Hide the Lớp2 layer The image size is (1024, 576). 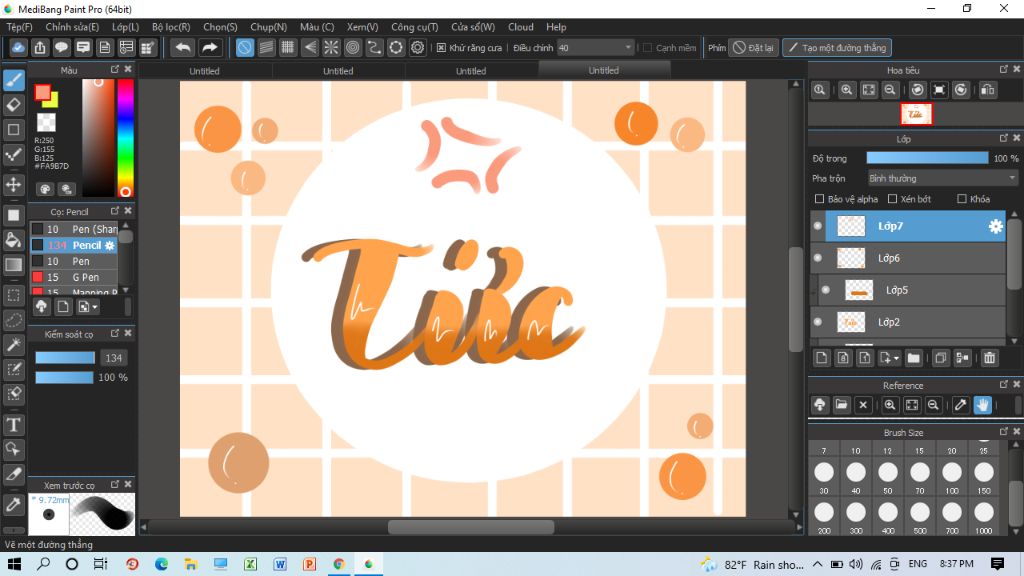pos(818,322)
